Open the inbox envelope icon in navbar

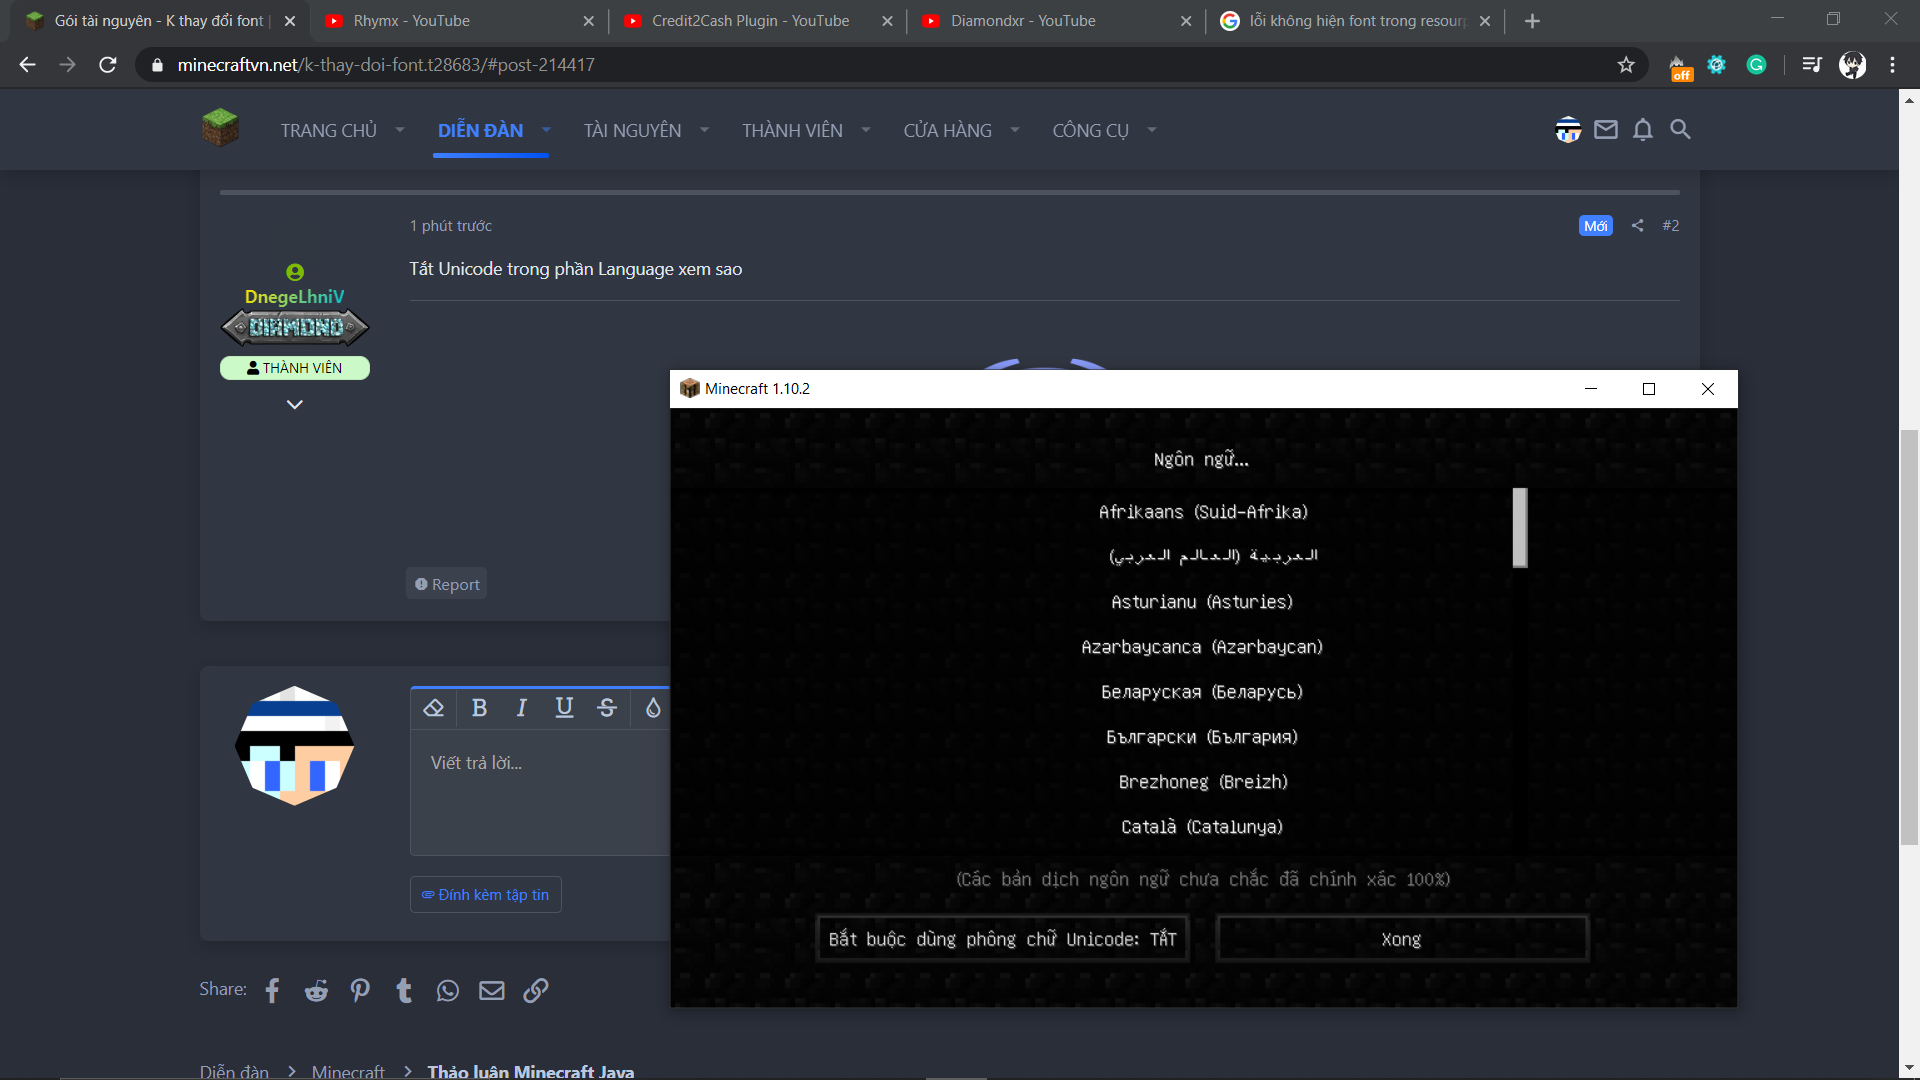[x=1606, y=130]
